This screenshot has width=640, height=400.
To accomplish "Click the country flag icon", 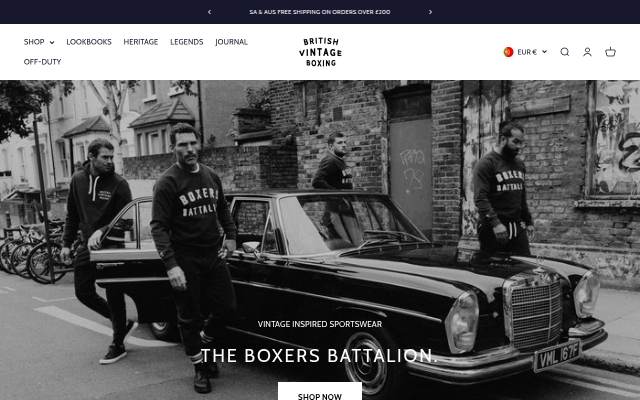I will click(x=508, y=52).
